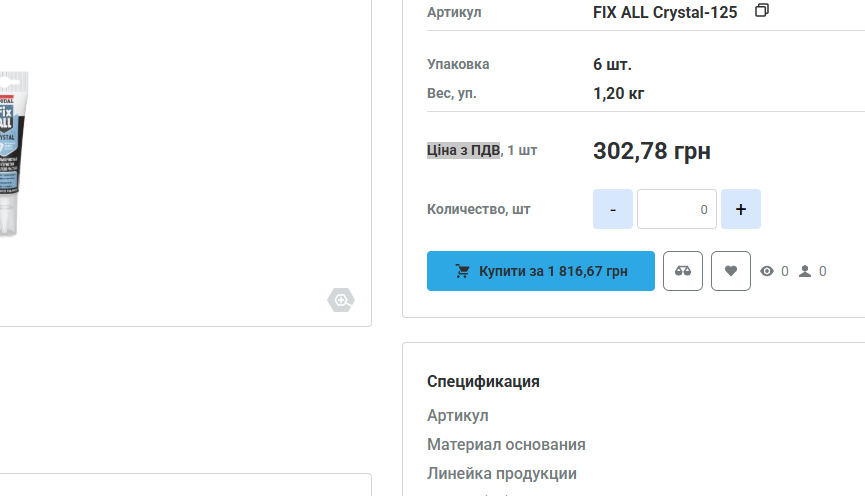865x496 pixels.
Task: Increase quantity with plus button
Action: [741, 209]
